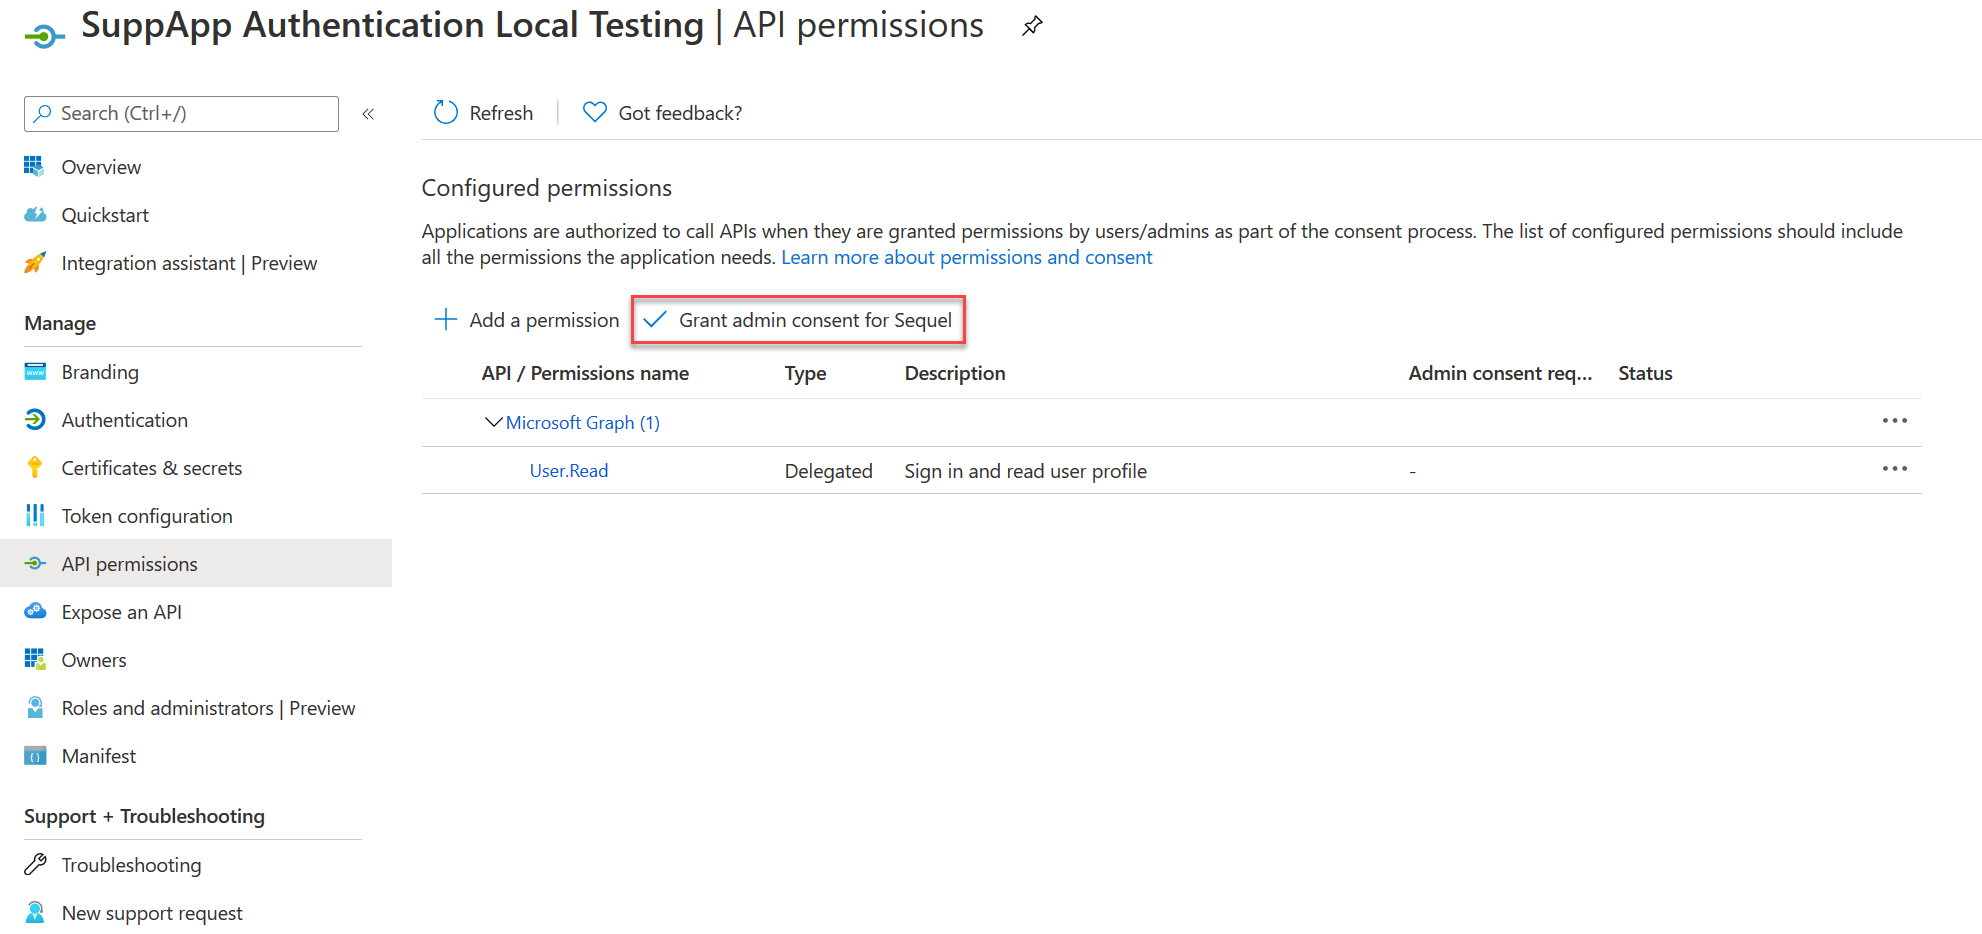This screenshot has height=934, width=1982.
Task: Collapse the left navigation menu
Action: click(368, 114)
